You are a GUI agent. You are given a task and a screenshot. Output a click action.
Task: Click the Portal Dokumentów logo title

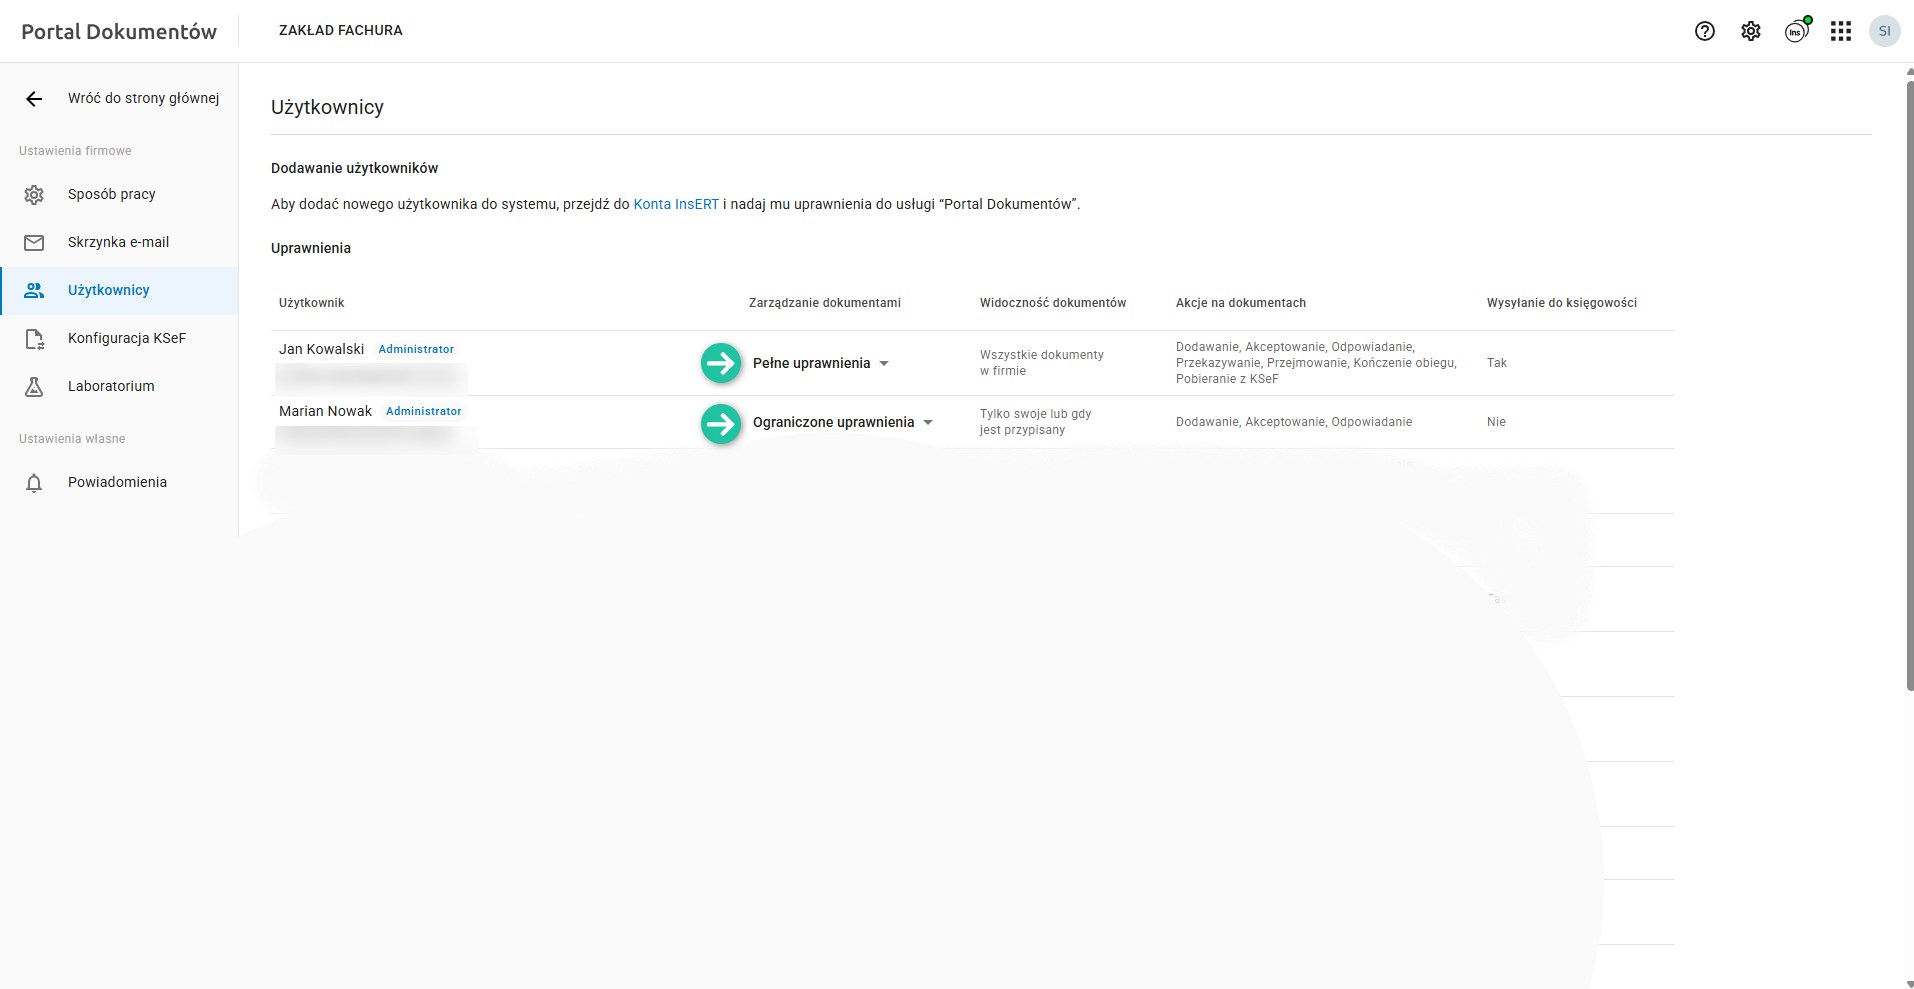tap(119, 31)
